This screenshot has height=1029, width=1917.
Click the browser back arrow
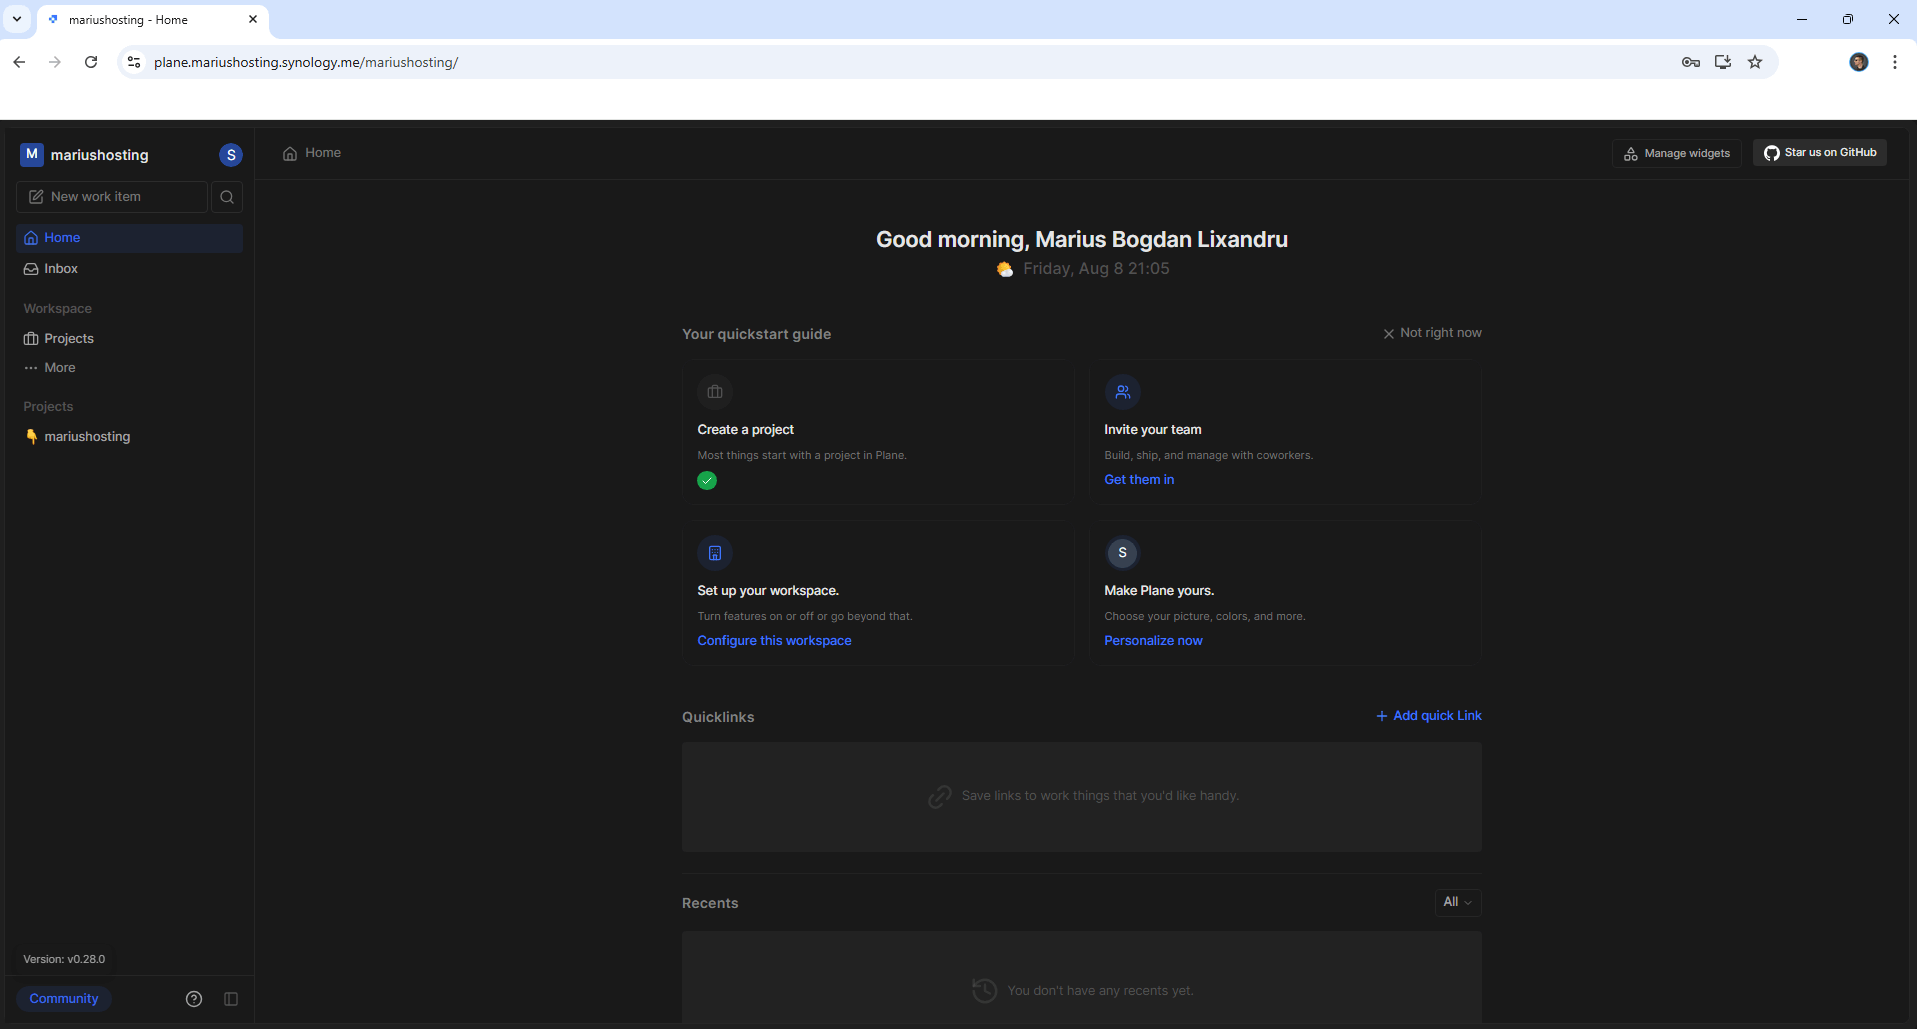pyautogui.click(x=19, y=62)
